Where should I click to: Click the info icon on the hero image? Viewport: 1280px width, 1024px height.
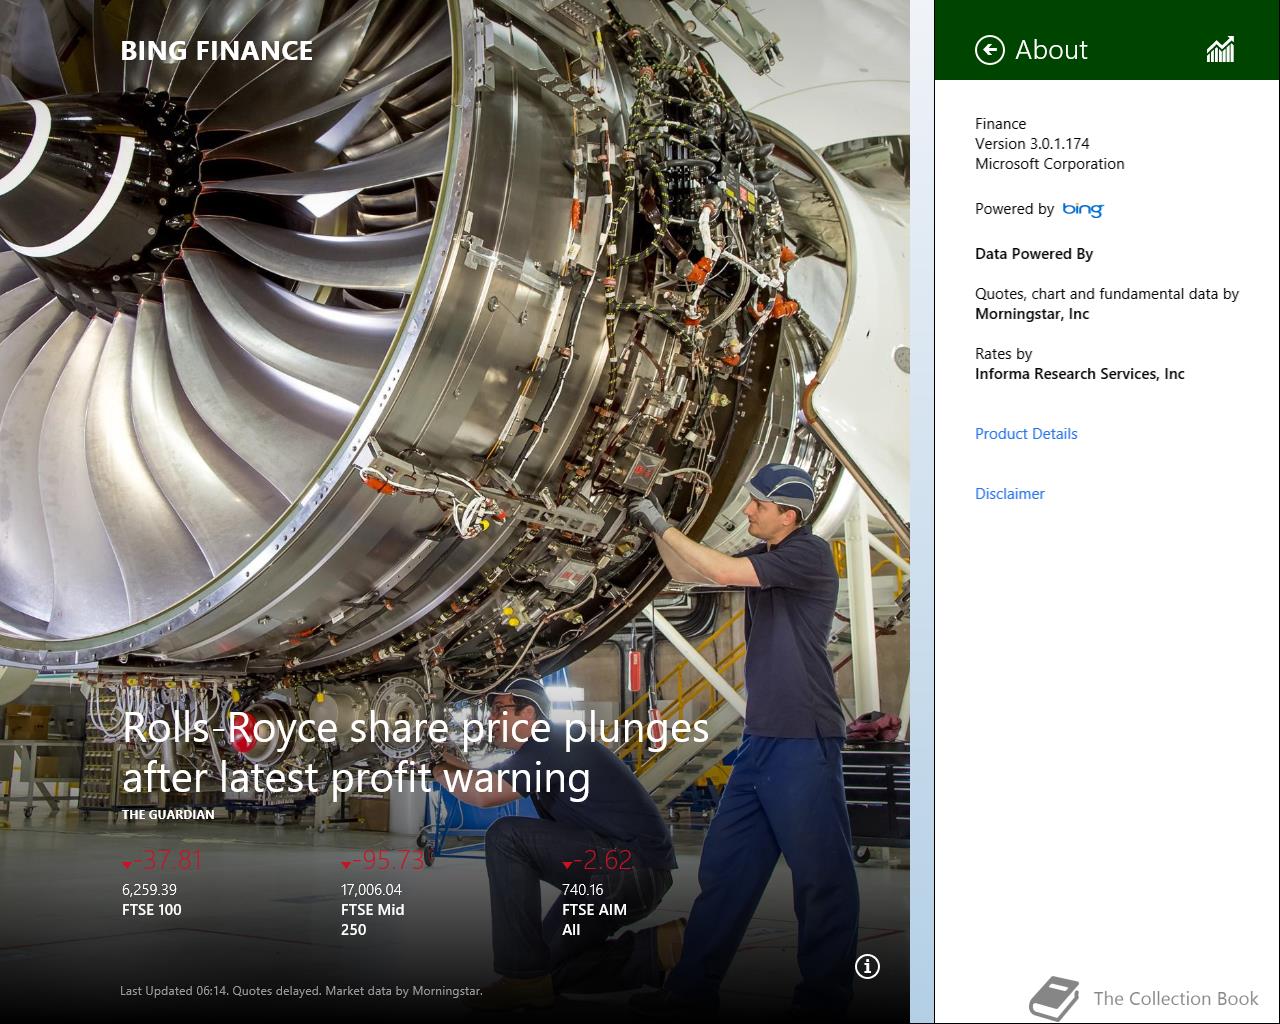[867, 966]
